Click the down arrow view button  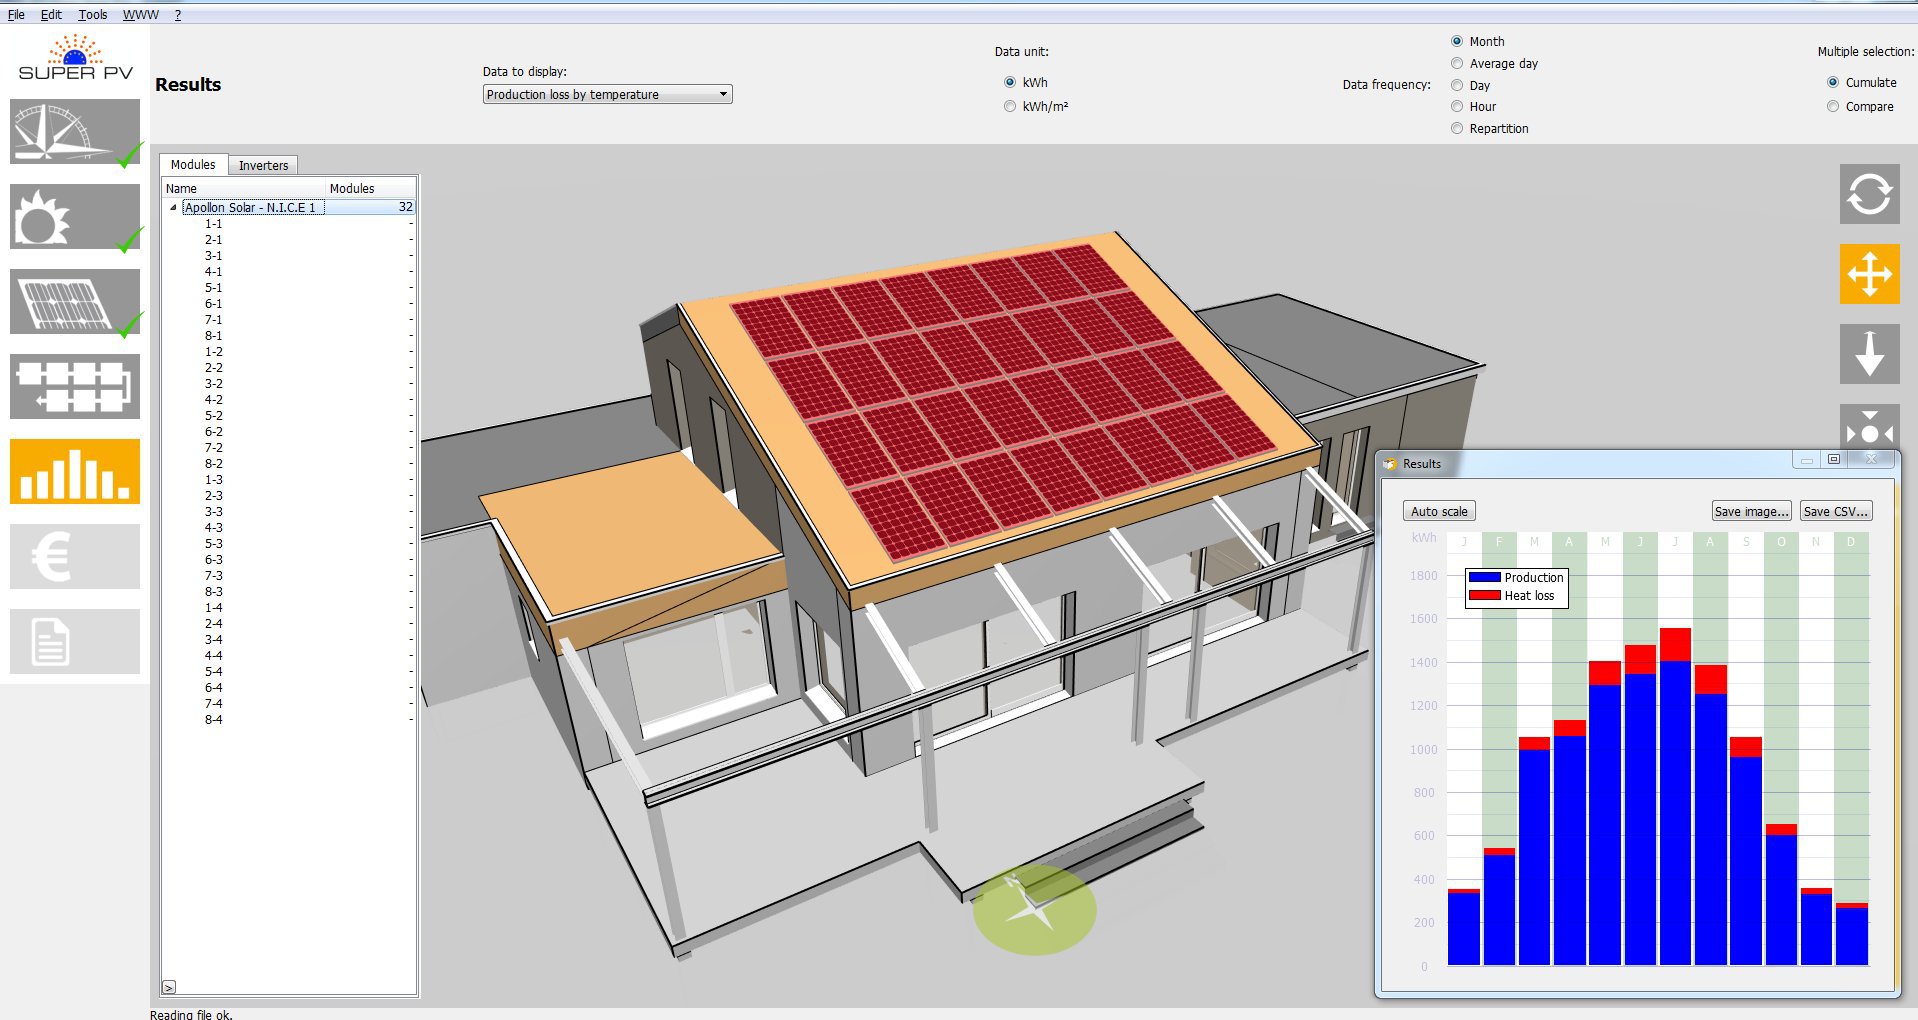[x=1868, y=354]
